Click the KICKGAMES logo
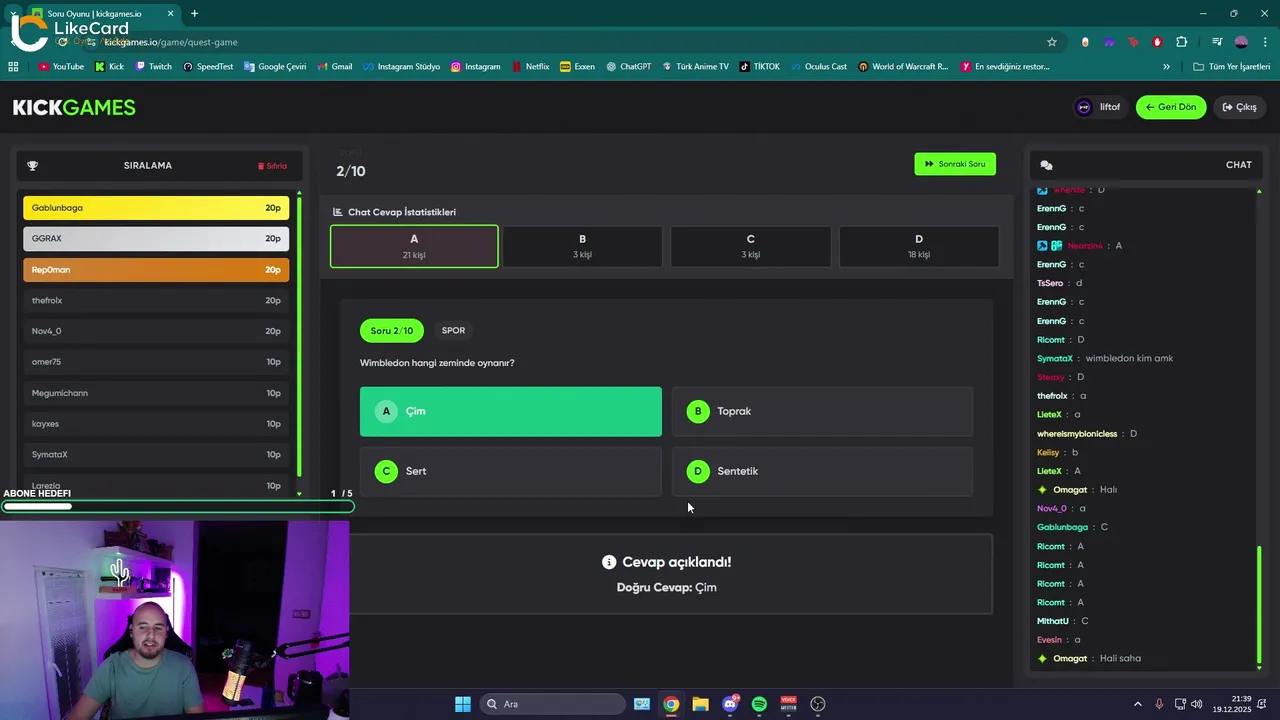 74,107
